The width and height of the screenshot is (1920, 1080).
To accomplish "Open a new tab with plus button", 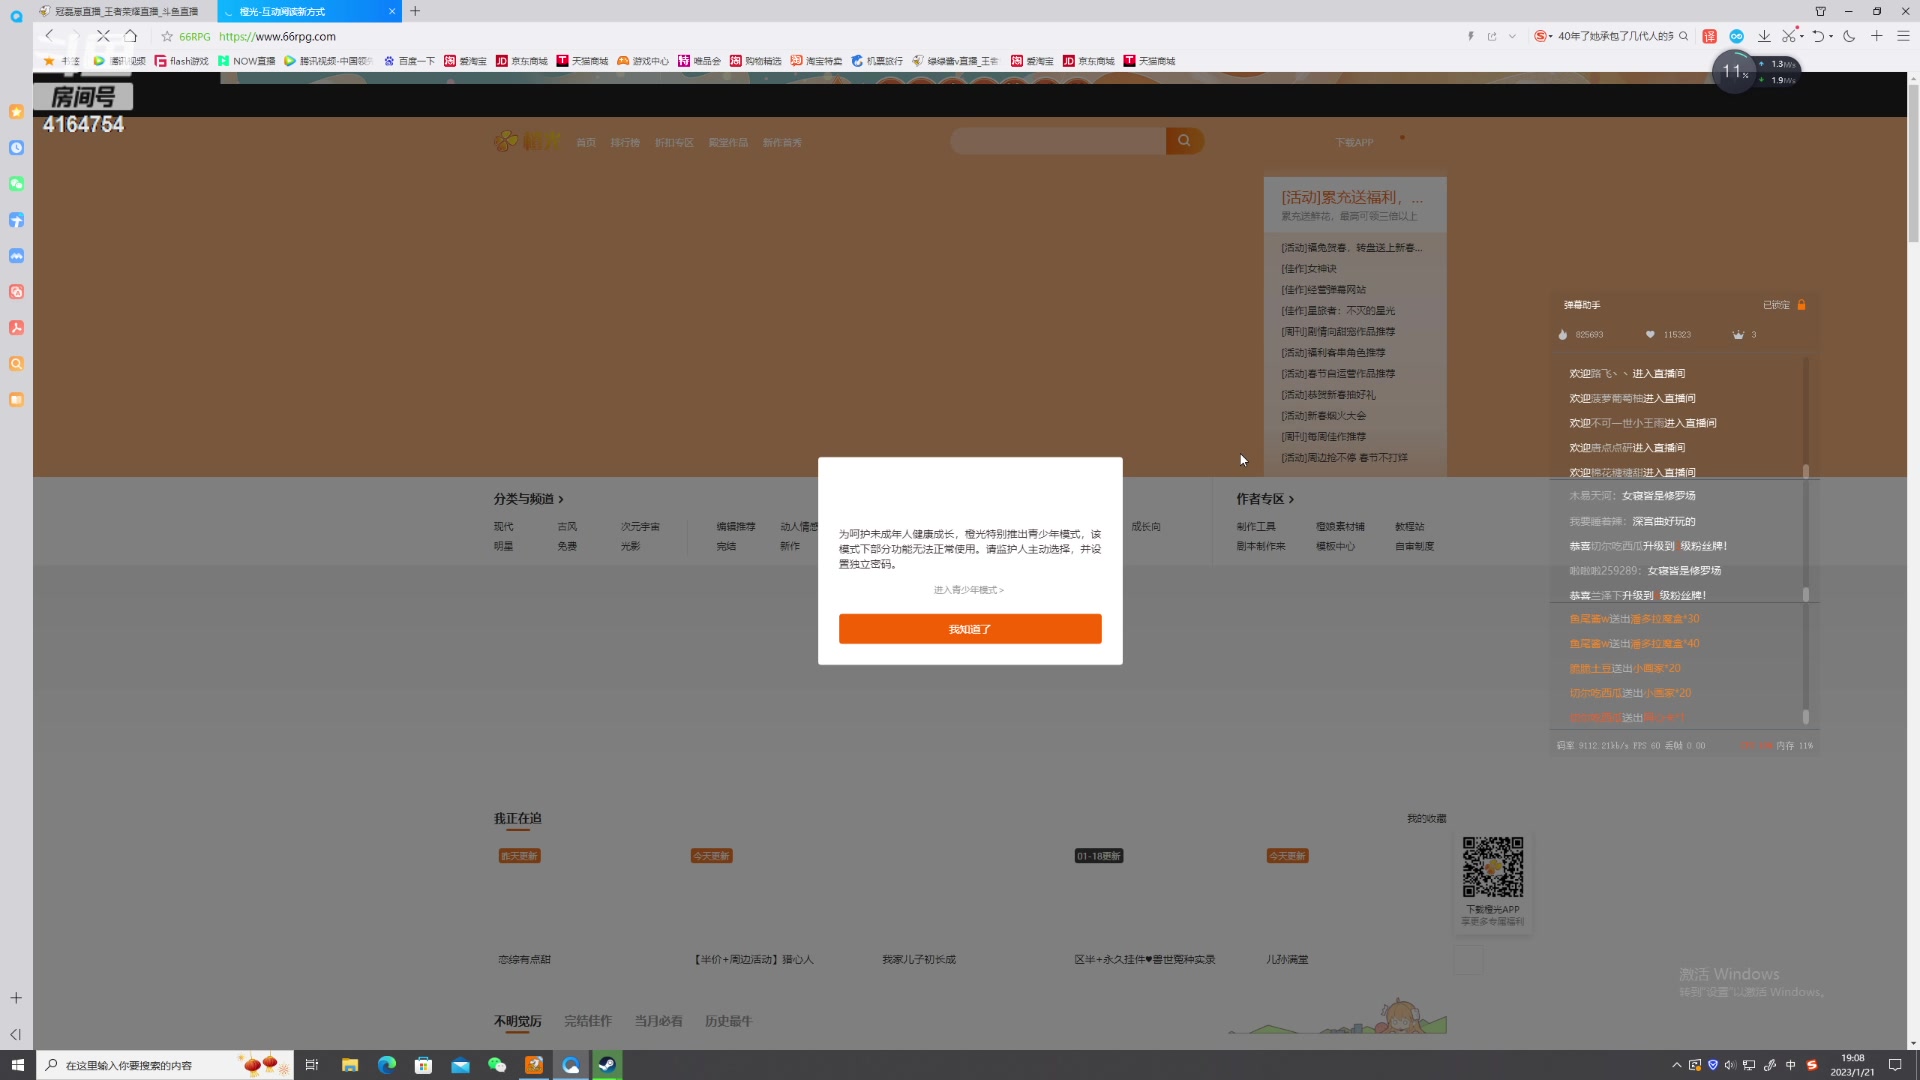I will point(415,11).
